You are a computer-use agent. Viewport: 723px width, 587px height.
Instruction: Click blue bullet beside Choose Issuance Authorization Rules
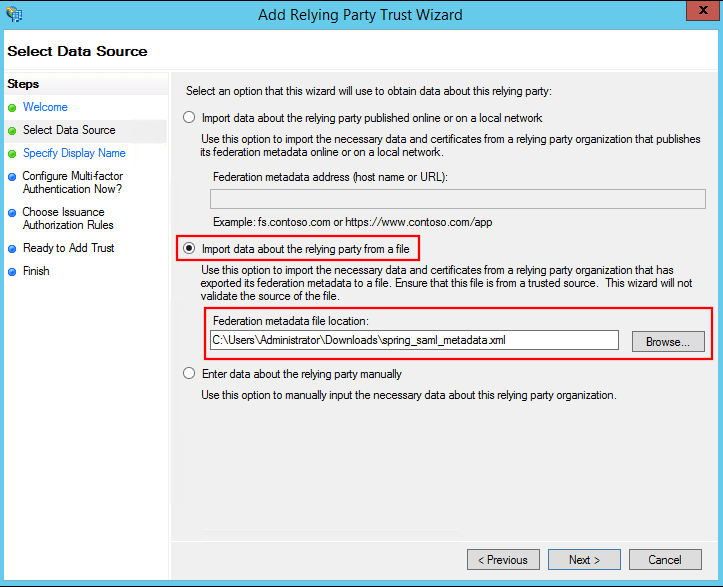click(12, 213)
